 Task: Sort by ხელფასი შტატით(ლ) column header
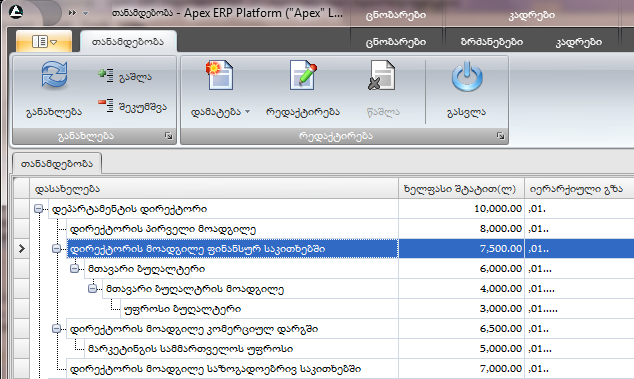tap(461, 188)
